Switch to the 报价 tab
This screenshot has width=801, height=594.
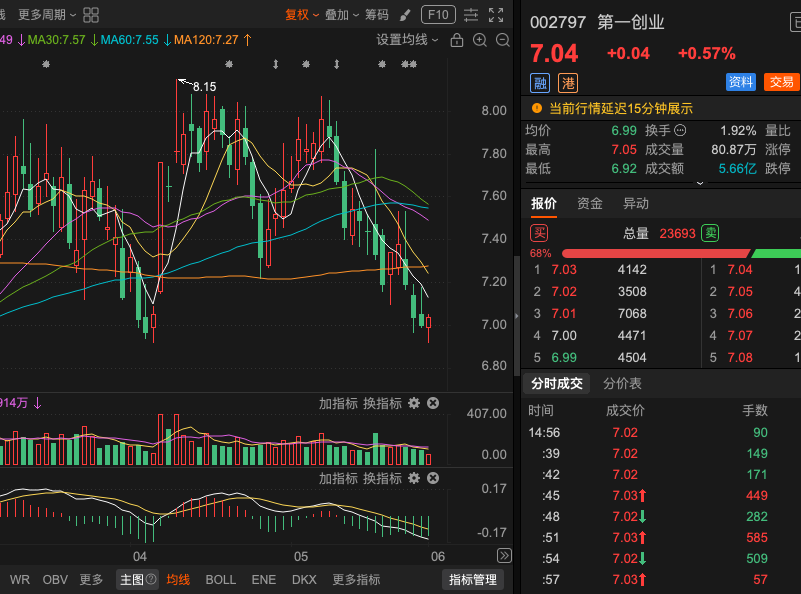544,204
